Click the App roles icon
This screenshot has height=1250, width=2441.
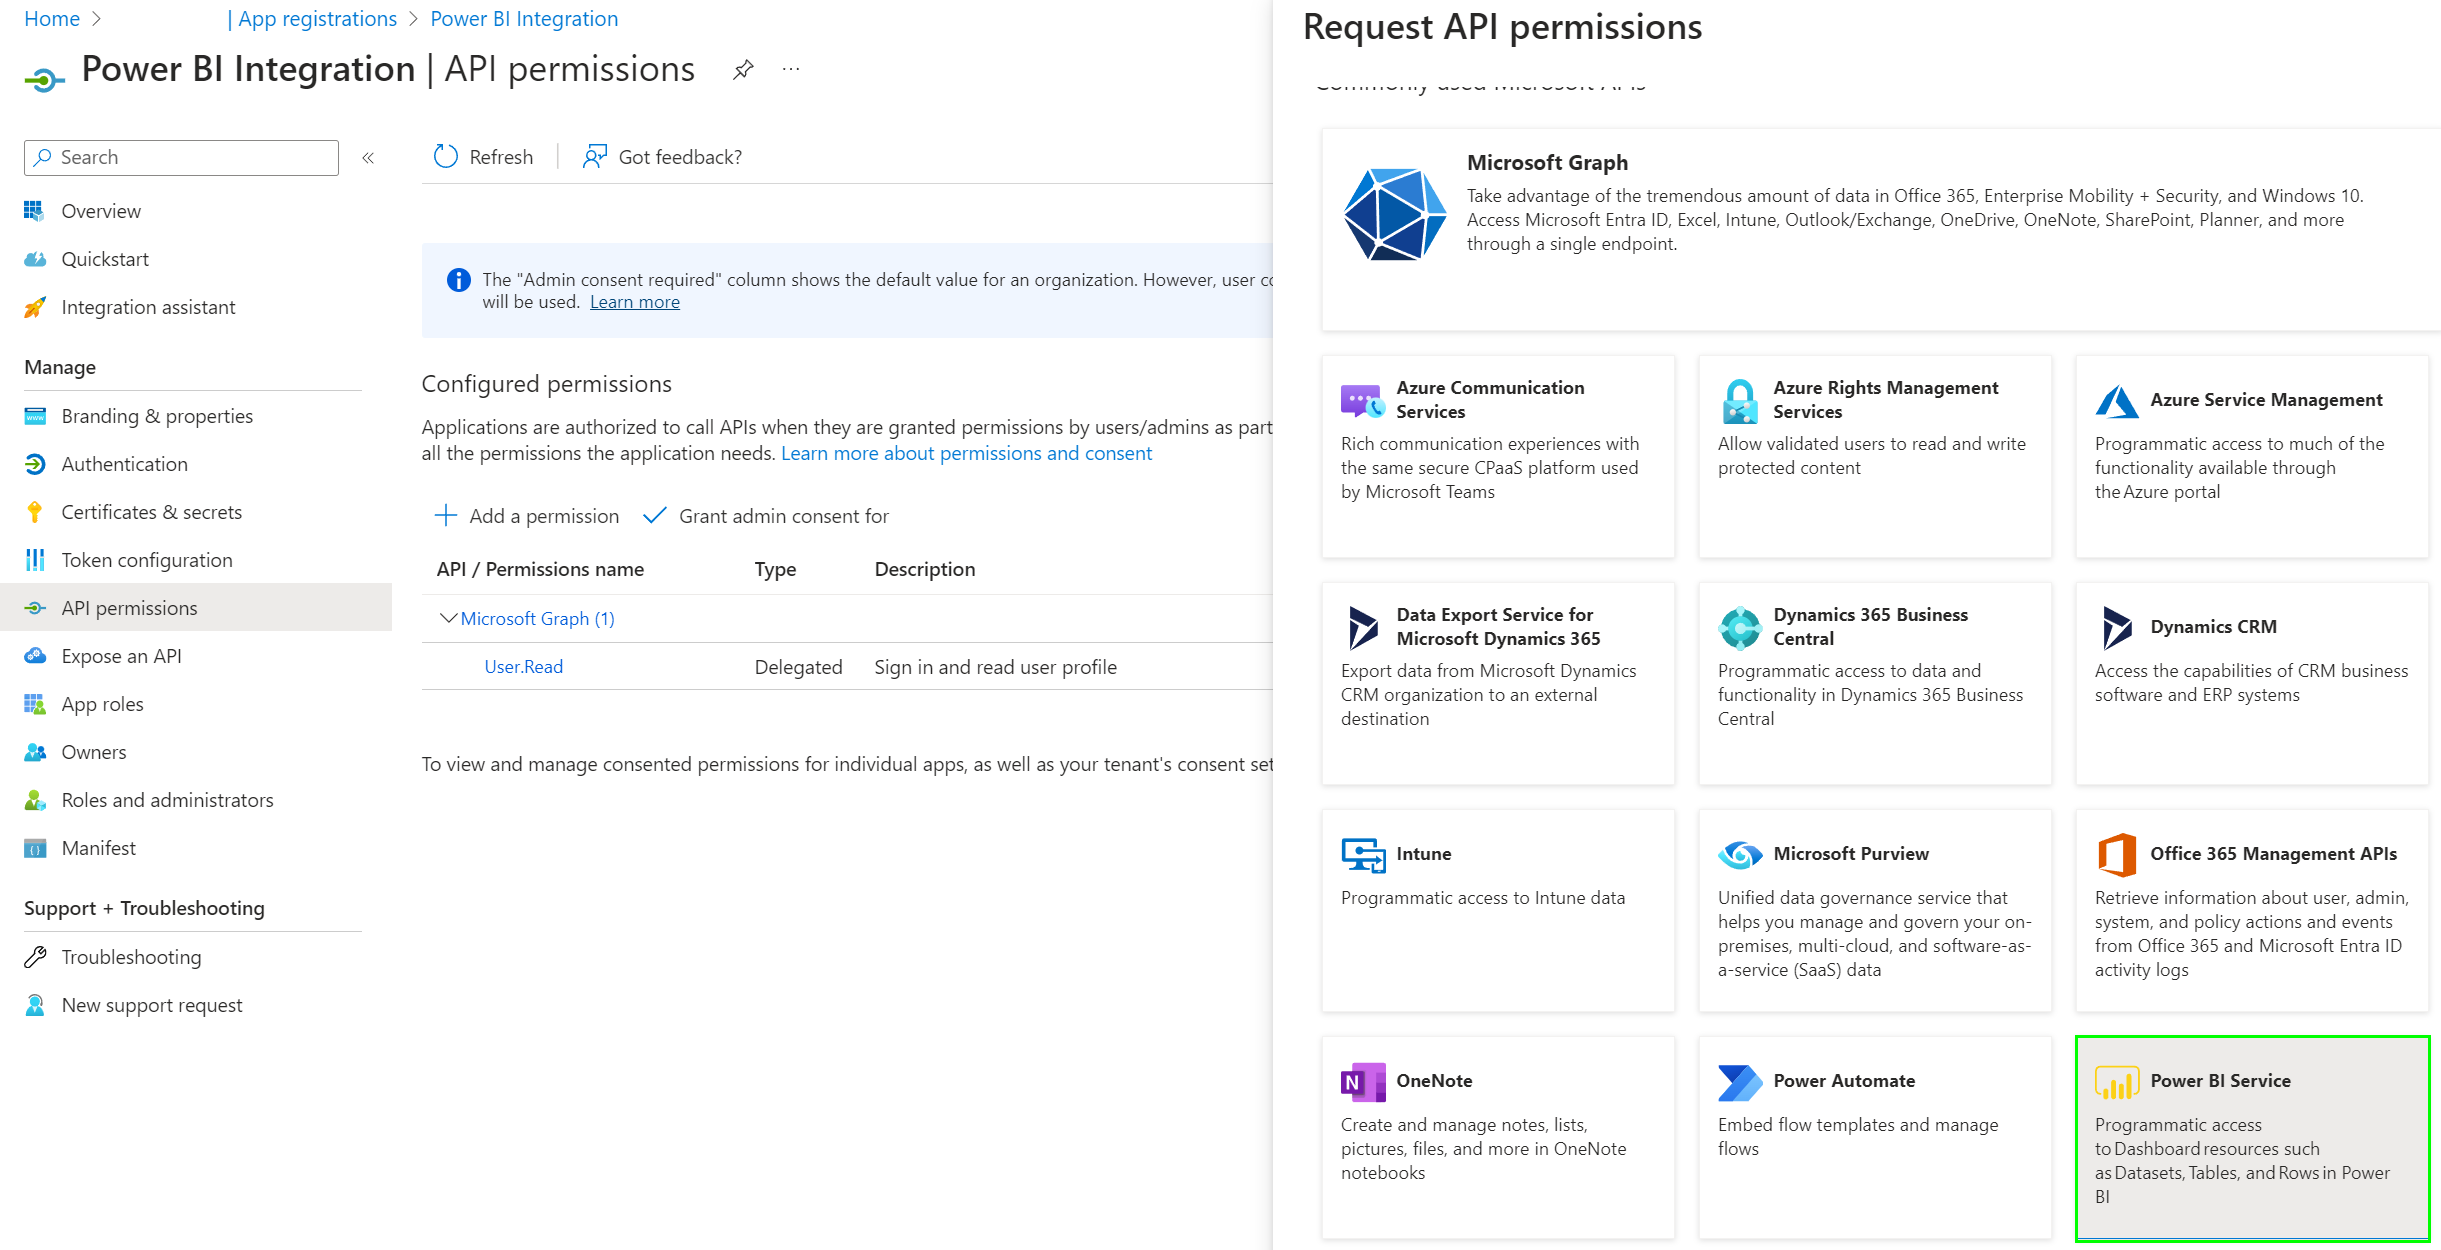(x=35, y=704)
